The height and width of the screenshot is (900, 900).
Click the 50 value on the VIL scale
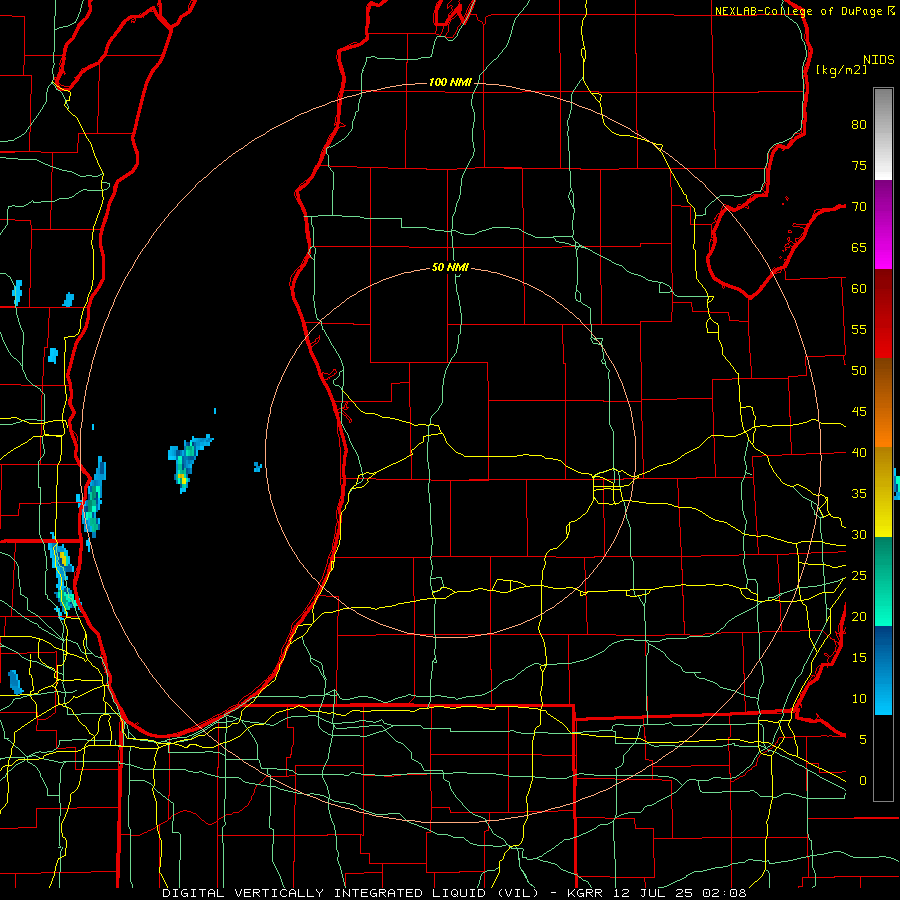[859, 371]
